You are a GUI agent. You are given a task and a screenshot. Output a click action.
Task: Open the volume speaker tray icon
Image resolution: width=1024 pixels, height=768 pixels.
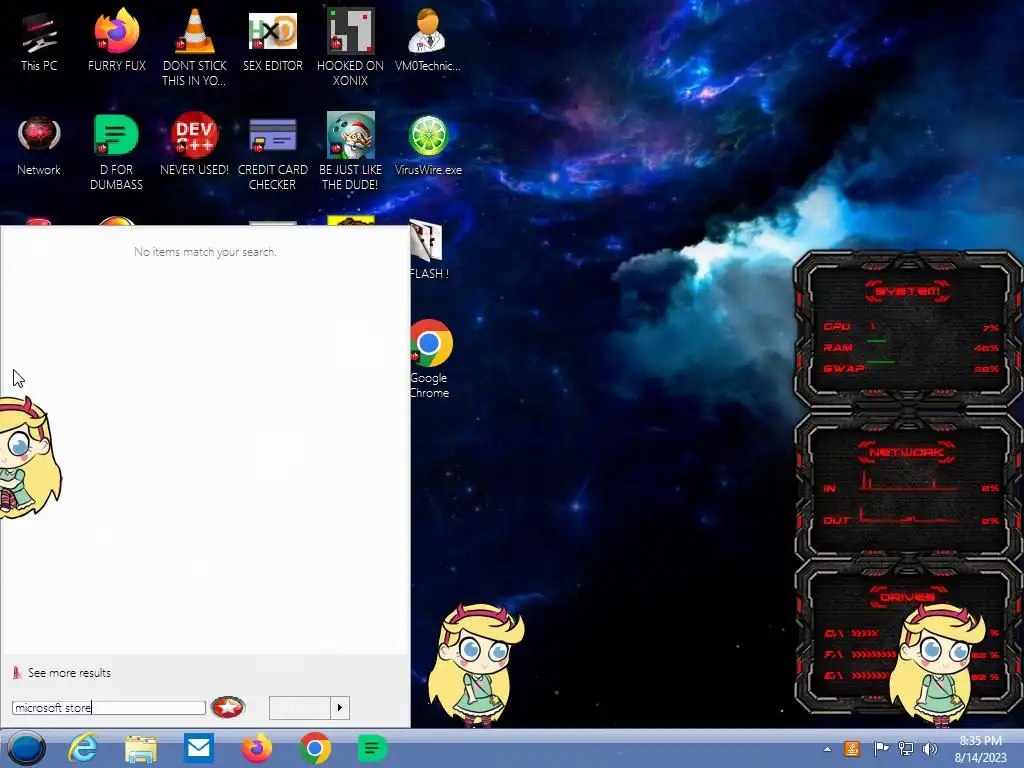coord(929,749)
